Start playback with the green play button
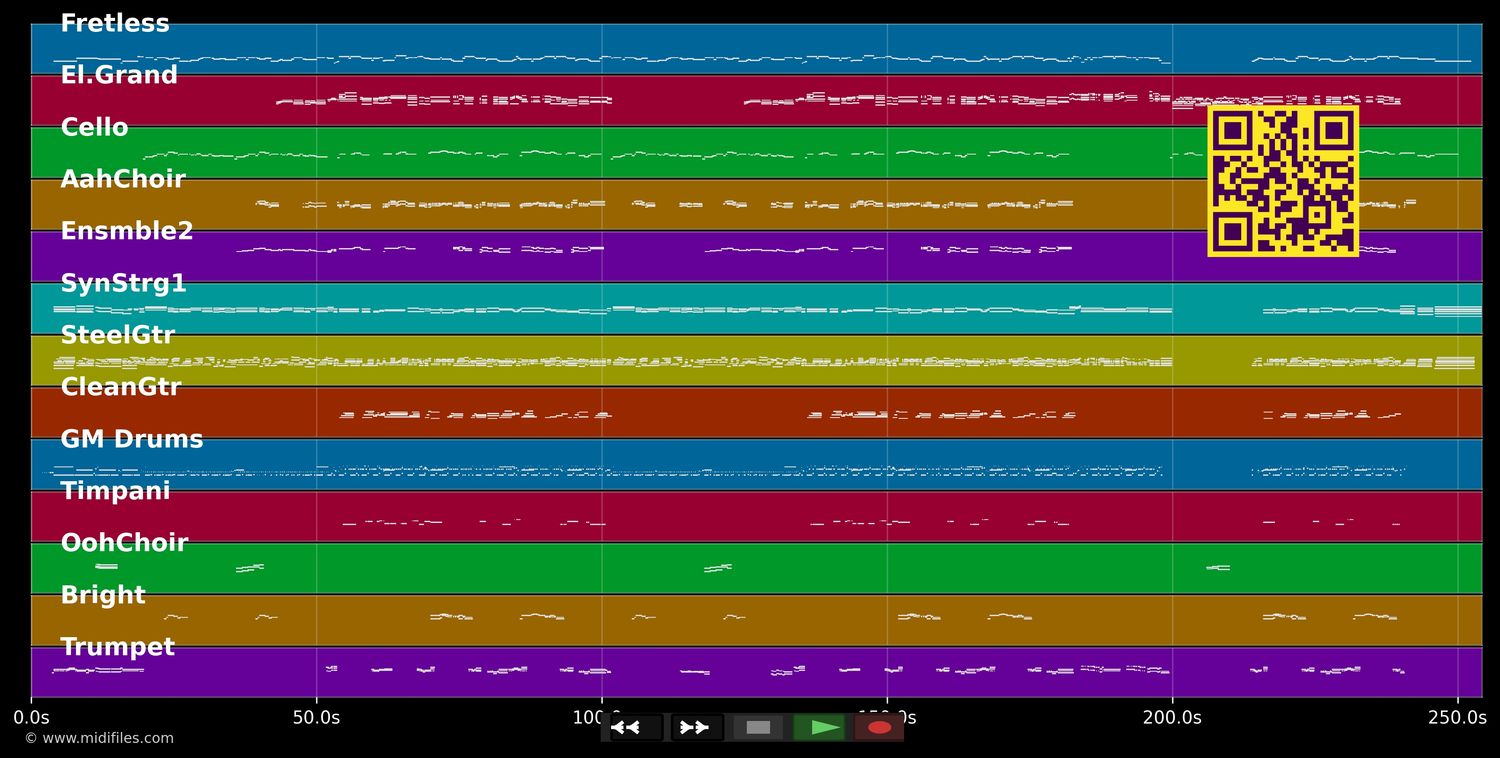This screenshot has width=1500, height=758. coord(819,727)
